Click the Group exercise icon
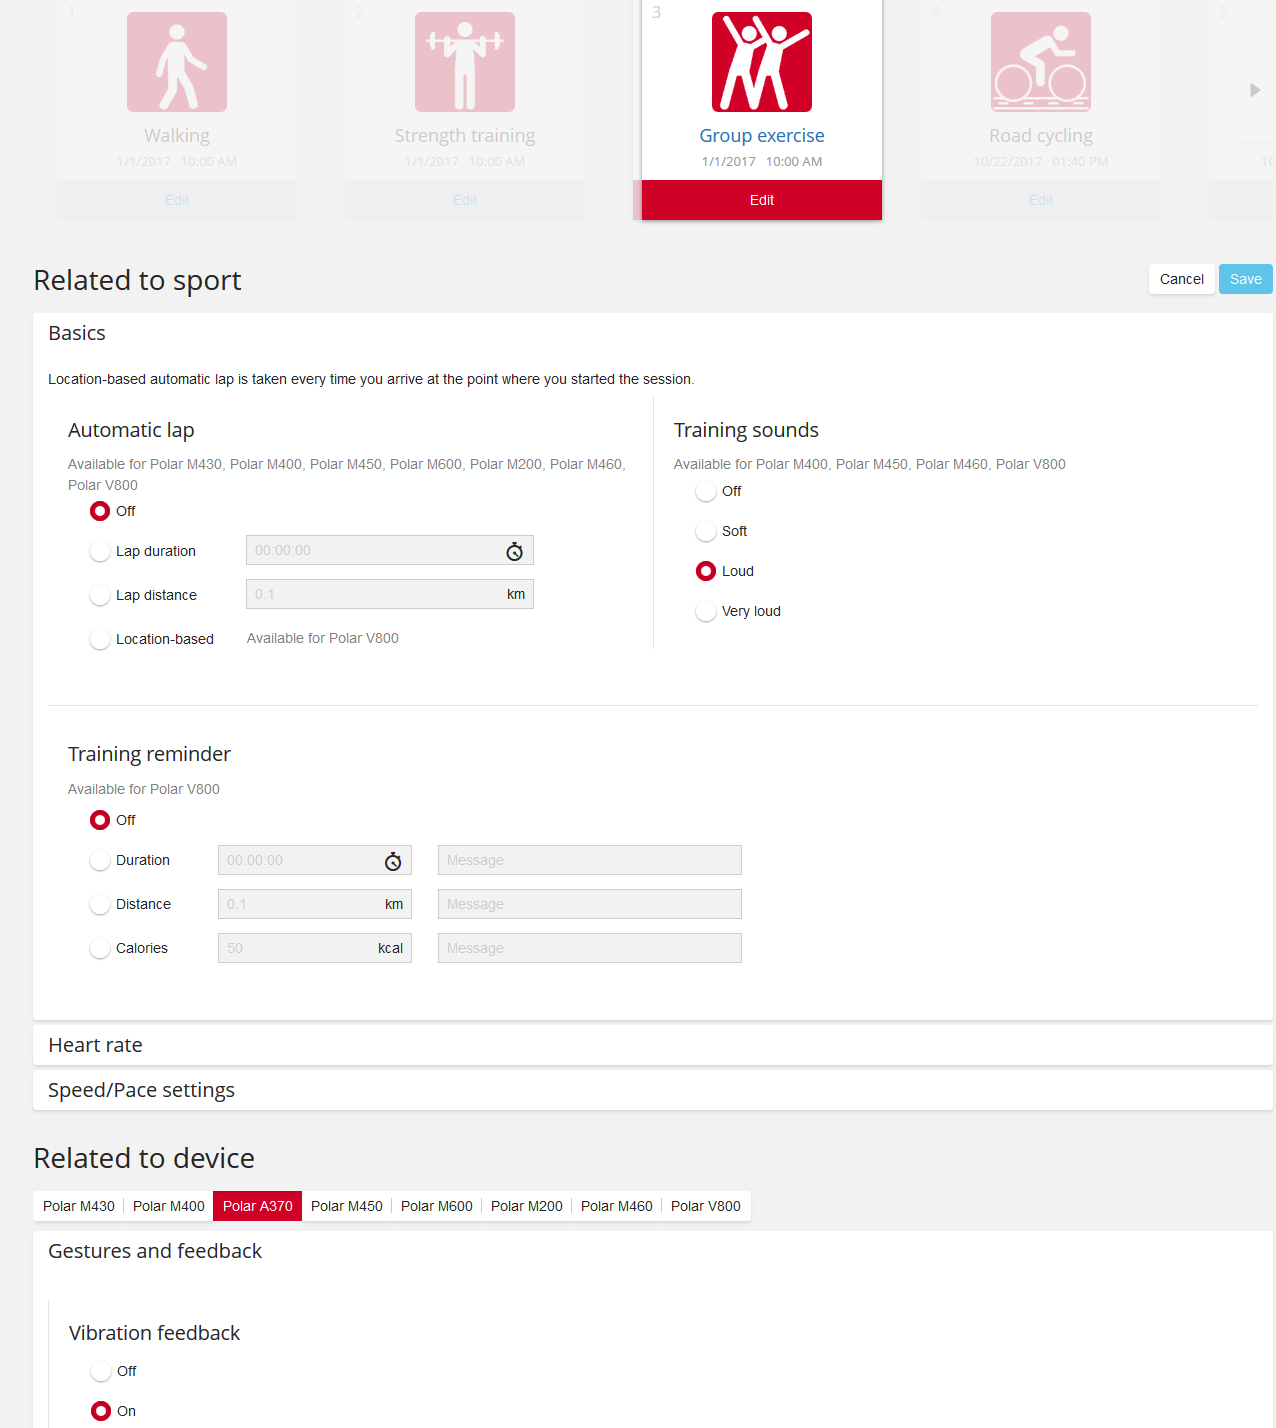This screenshot has width=1276, height=1428. click(762, 62)
